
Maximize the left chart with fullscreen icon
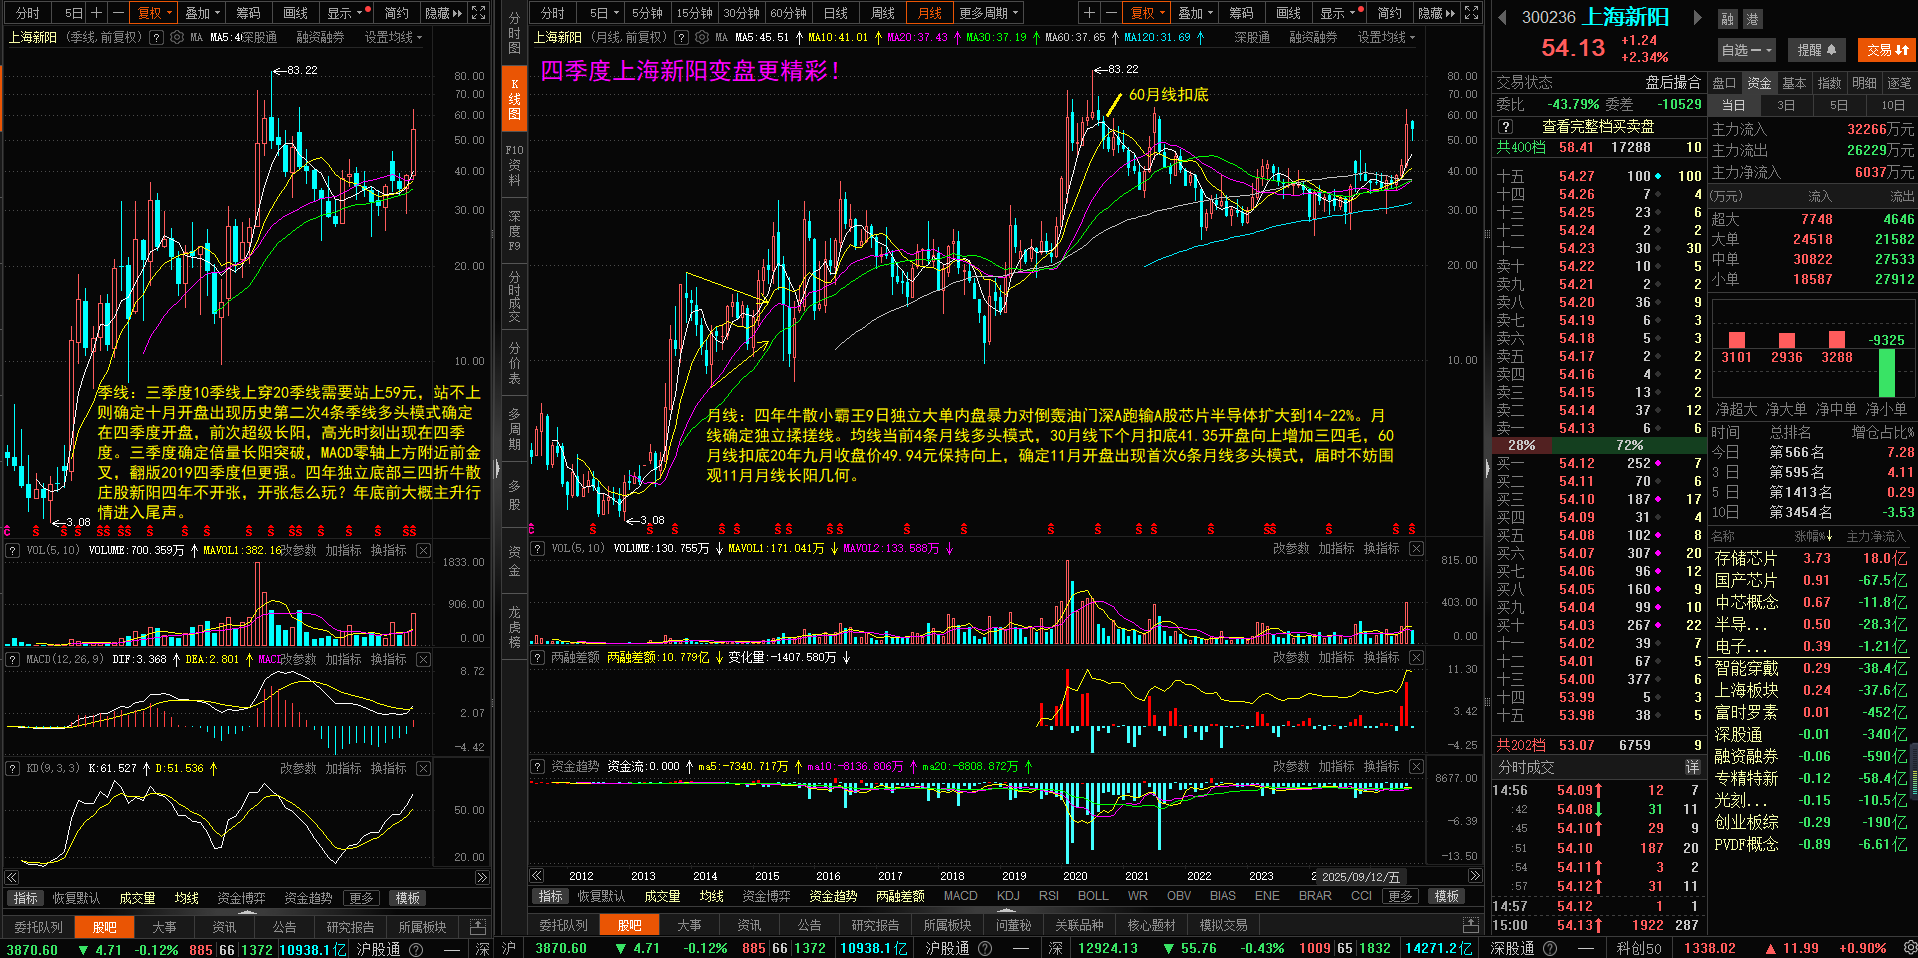tap(478, 13)
